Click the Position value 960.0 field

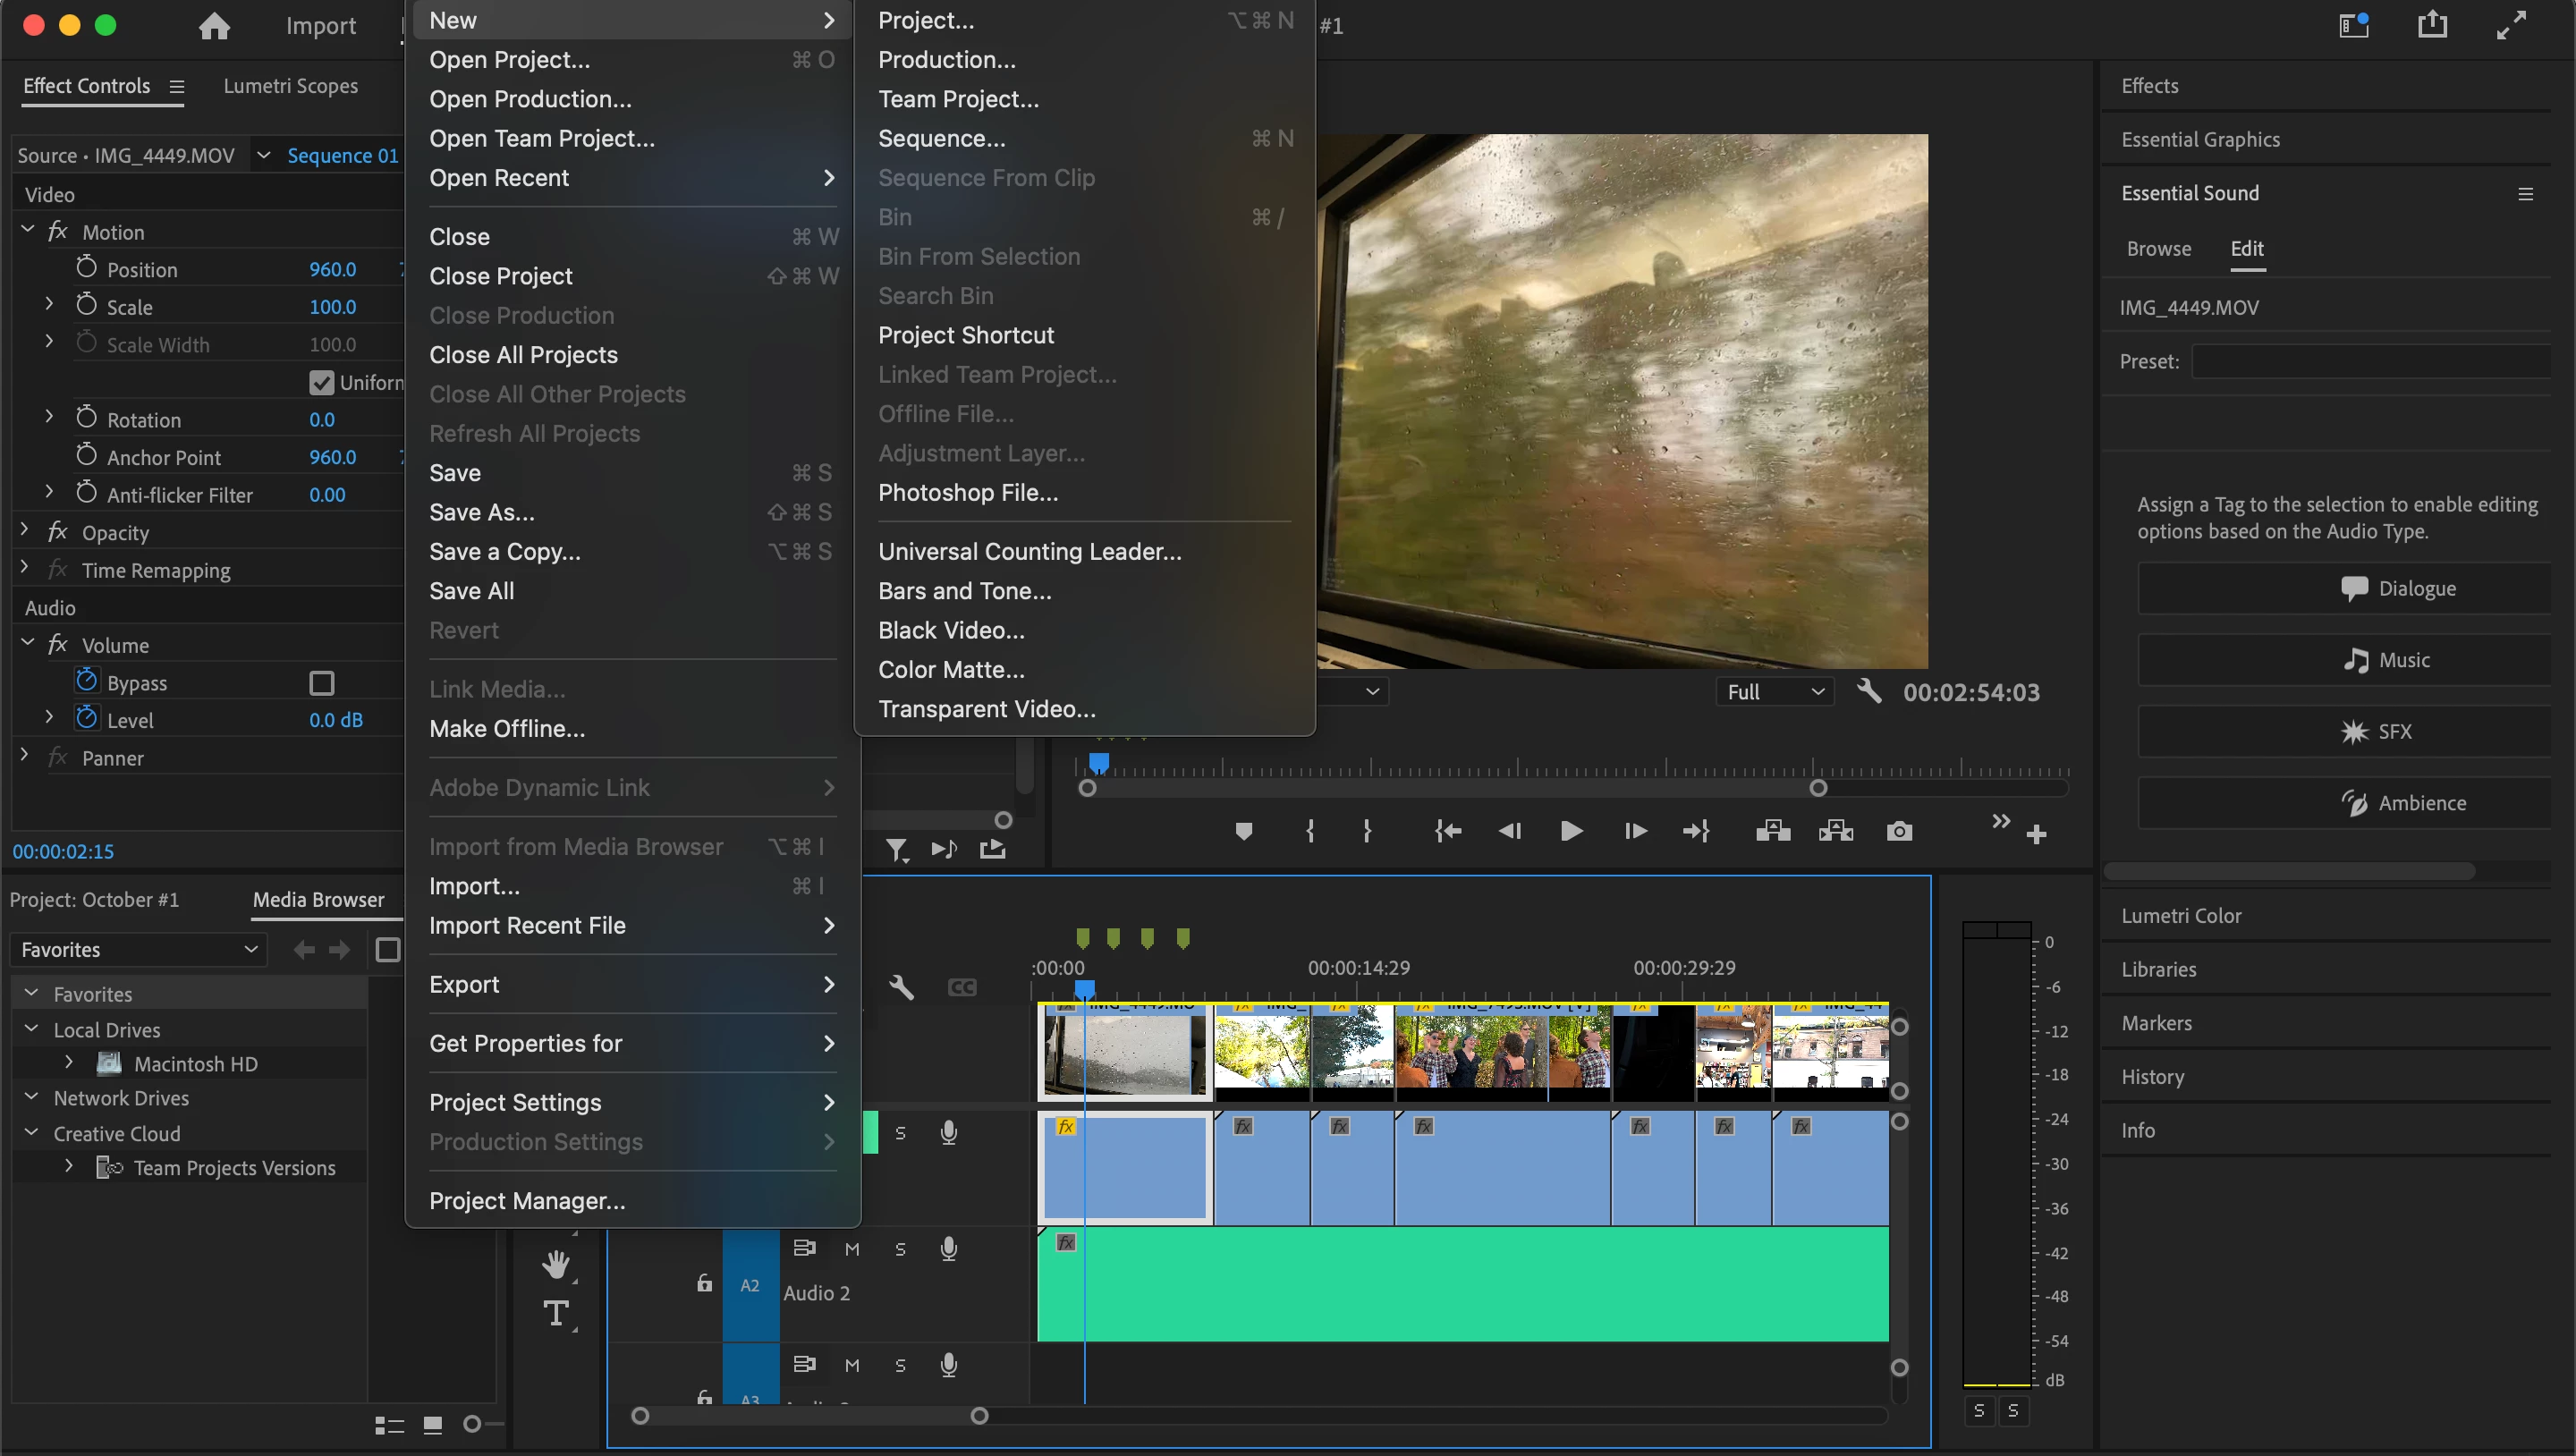[x=332, y=269]
